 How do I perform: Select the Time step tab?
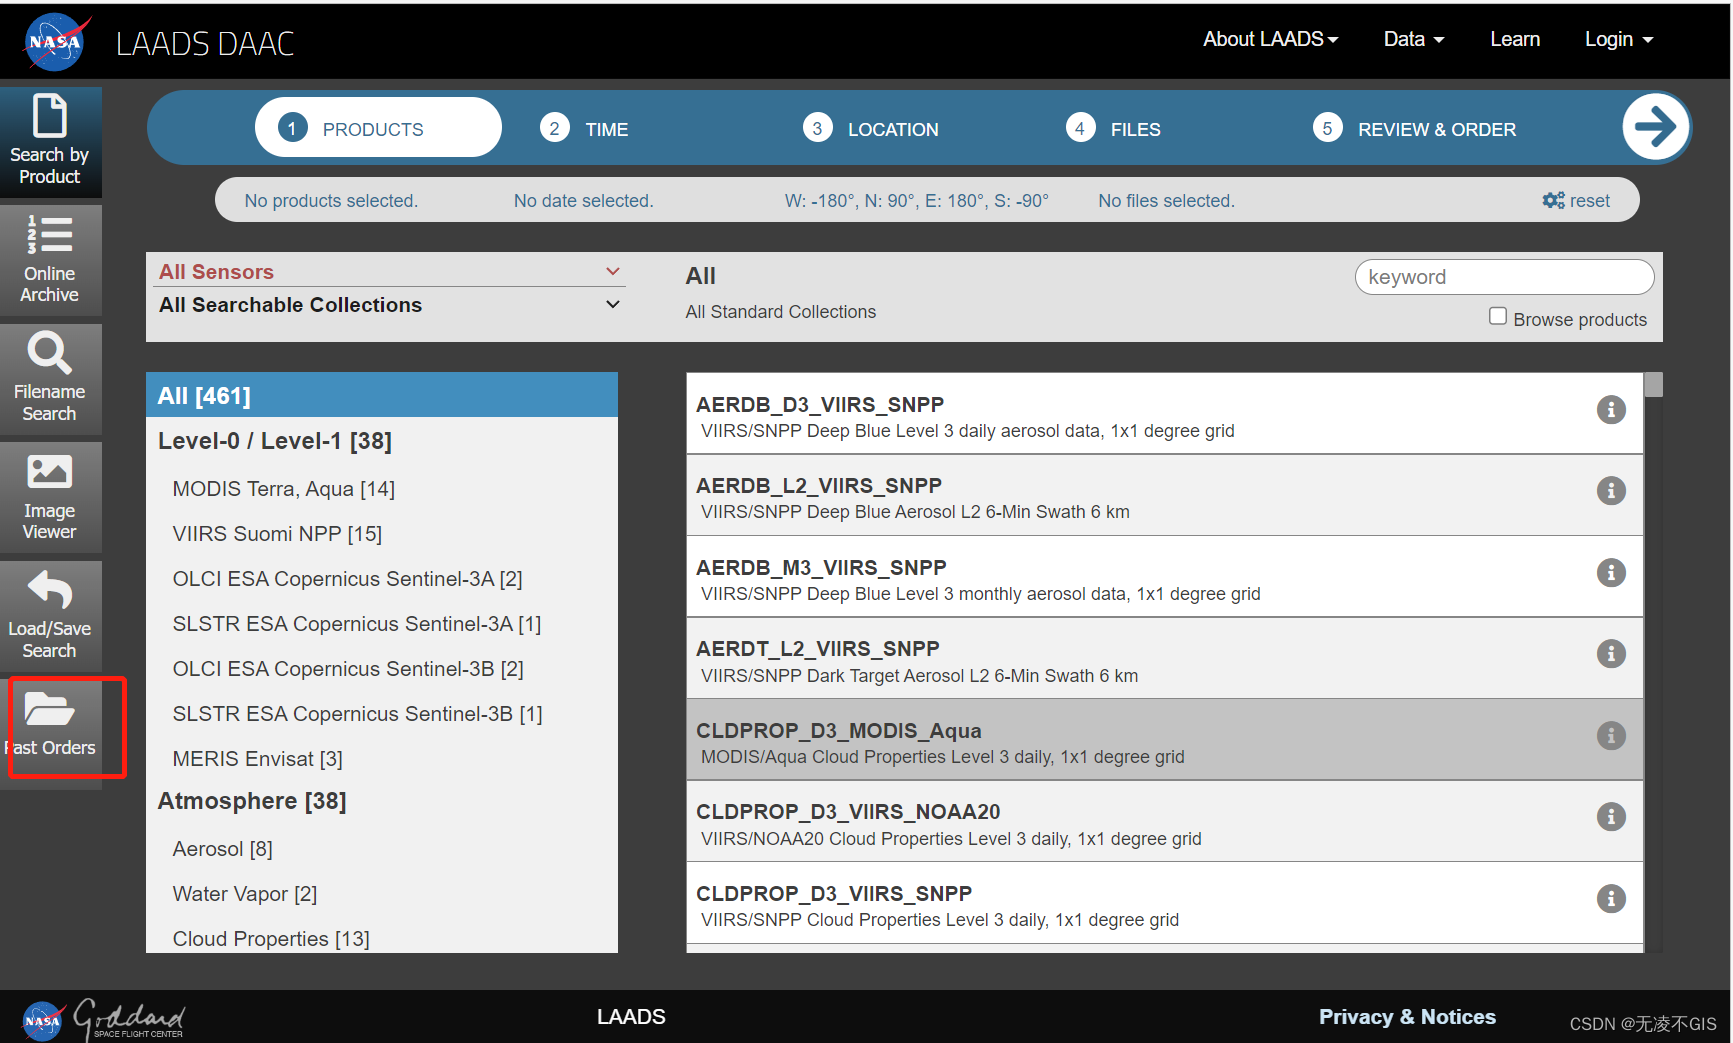click(584, 129)
